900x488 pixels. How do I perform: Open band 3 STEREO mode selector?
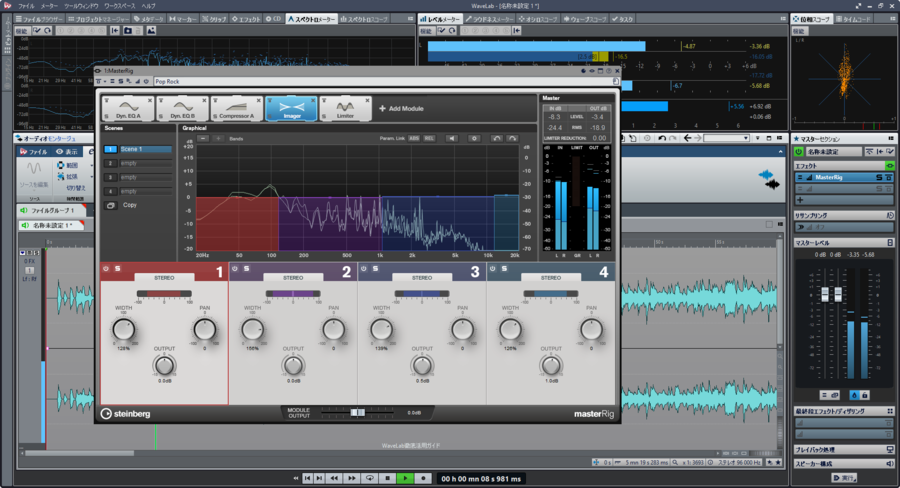pos(422,277)
